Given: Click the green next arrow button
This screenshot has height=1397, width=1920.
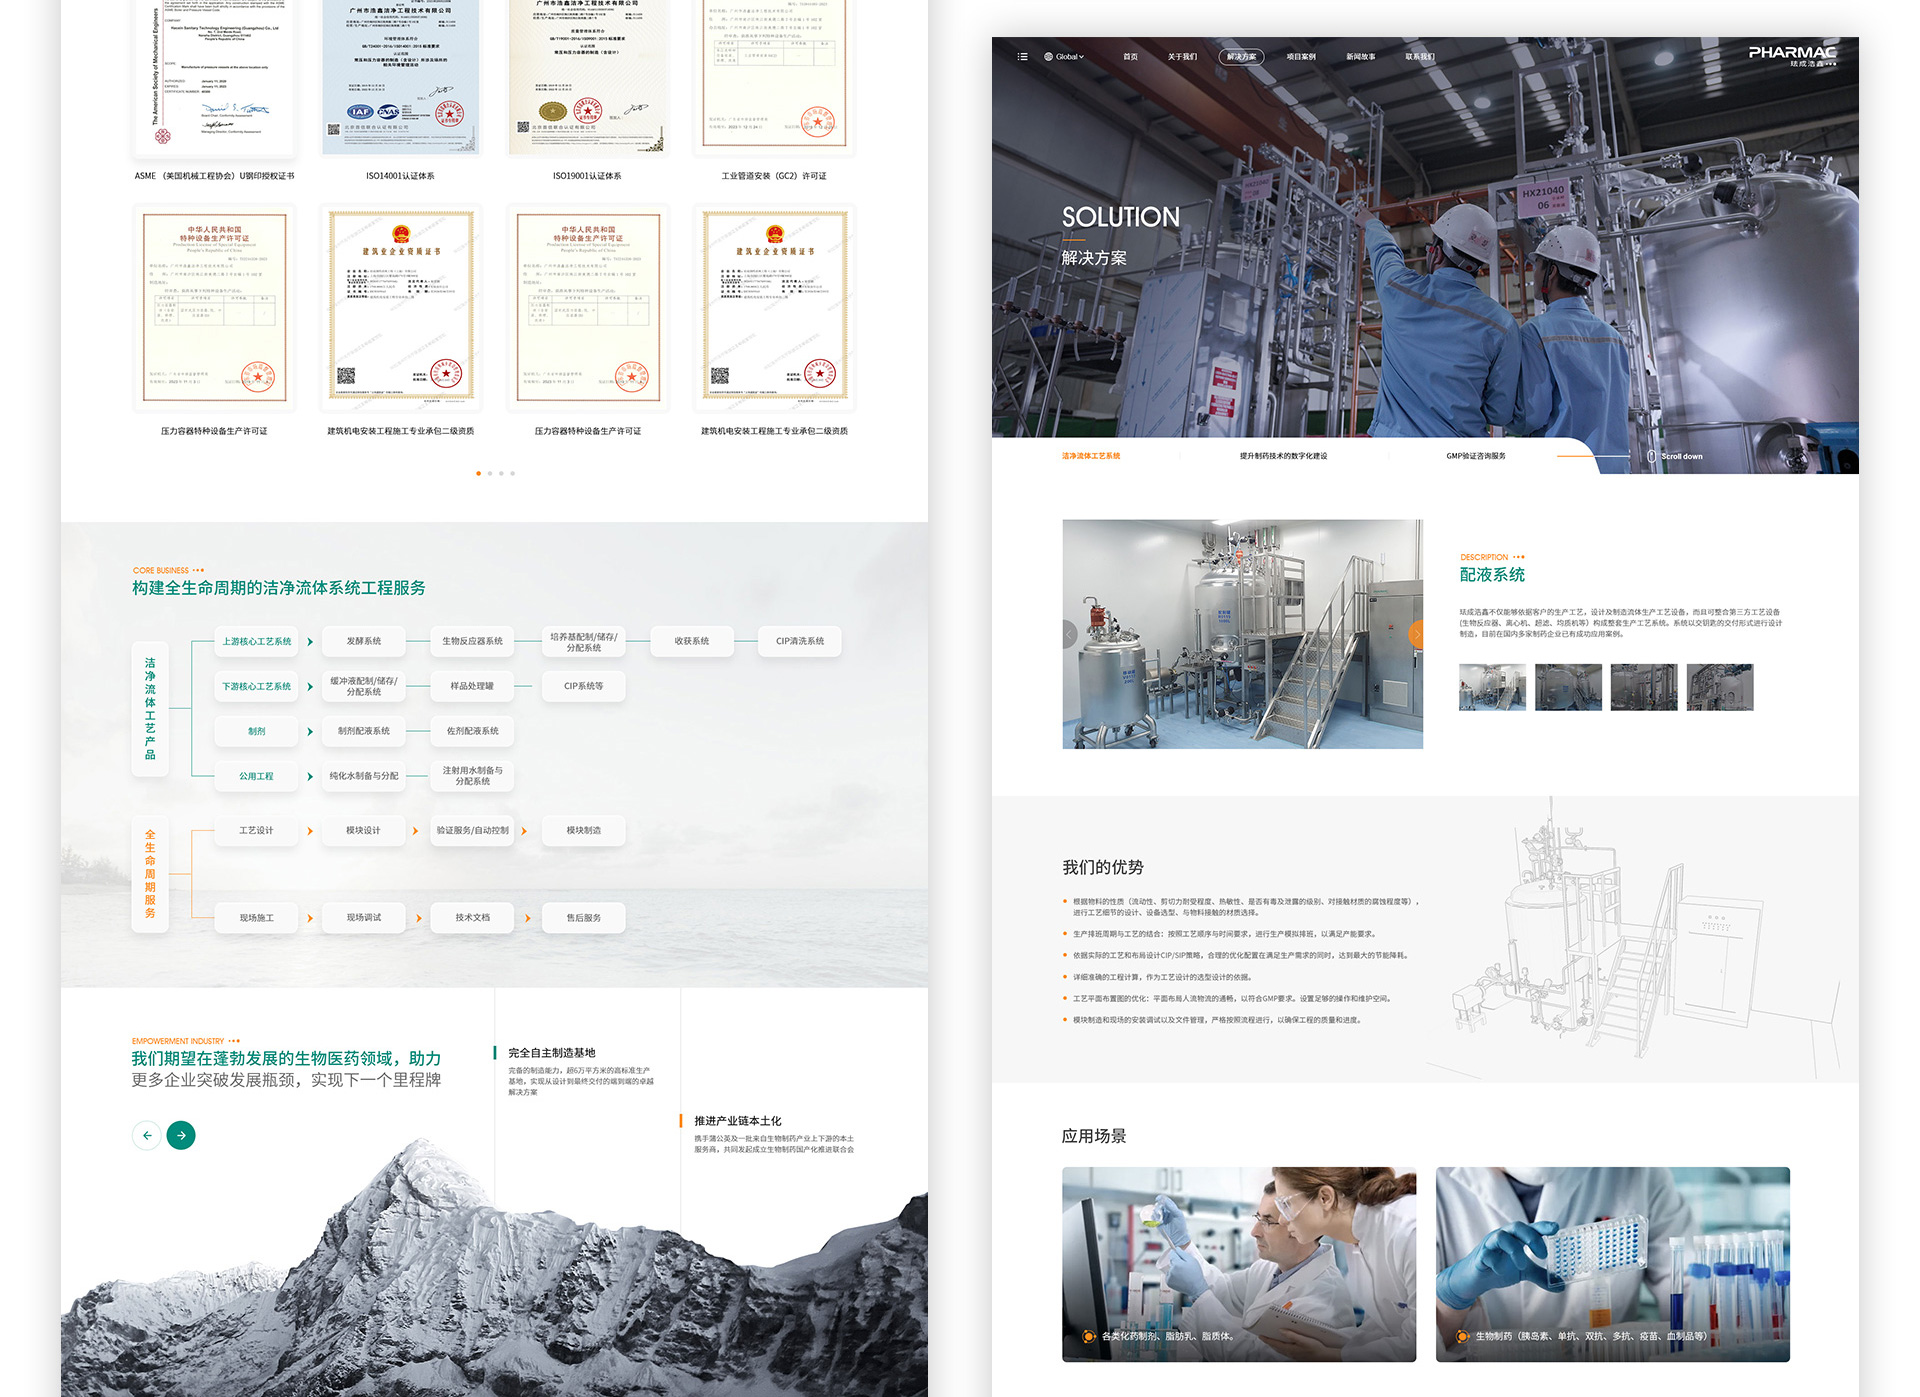Looking at the screenshot, I should pos(181,1135).
